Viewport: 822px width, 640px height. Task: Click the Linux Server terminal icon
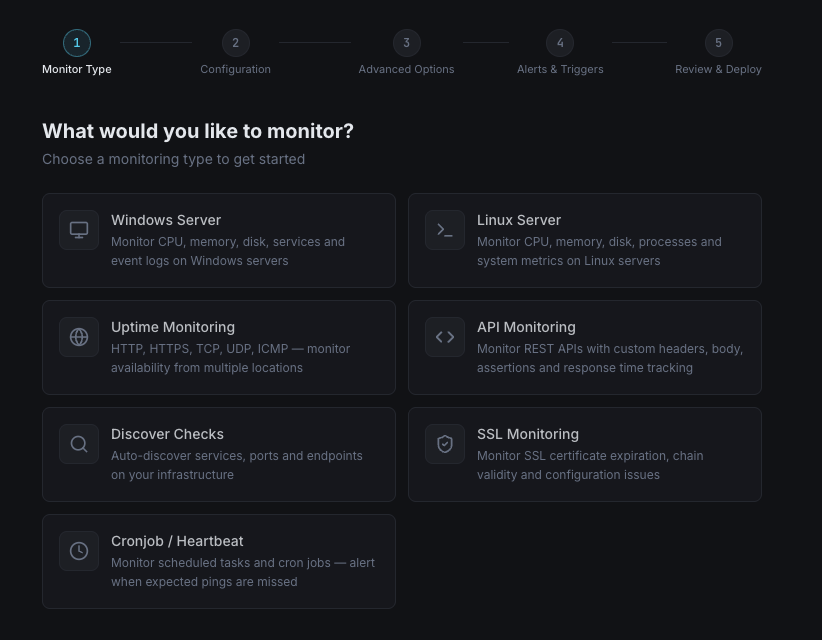tap(445, 230)
